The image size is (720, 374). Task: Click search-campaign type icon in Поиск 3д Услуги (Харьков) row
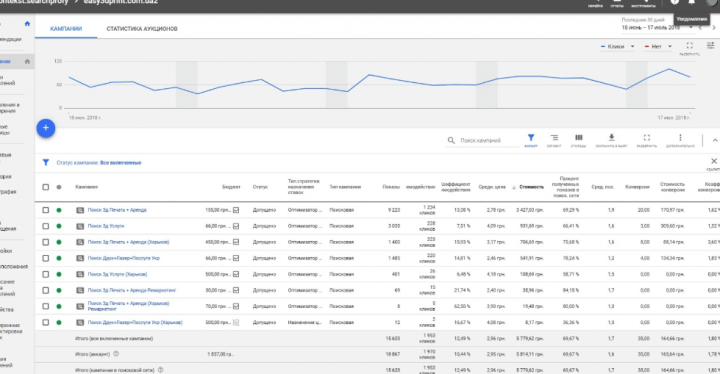pyautogui.click(x=80, y=274)
